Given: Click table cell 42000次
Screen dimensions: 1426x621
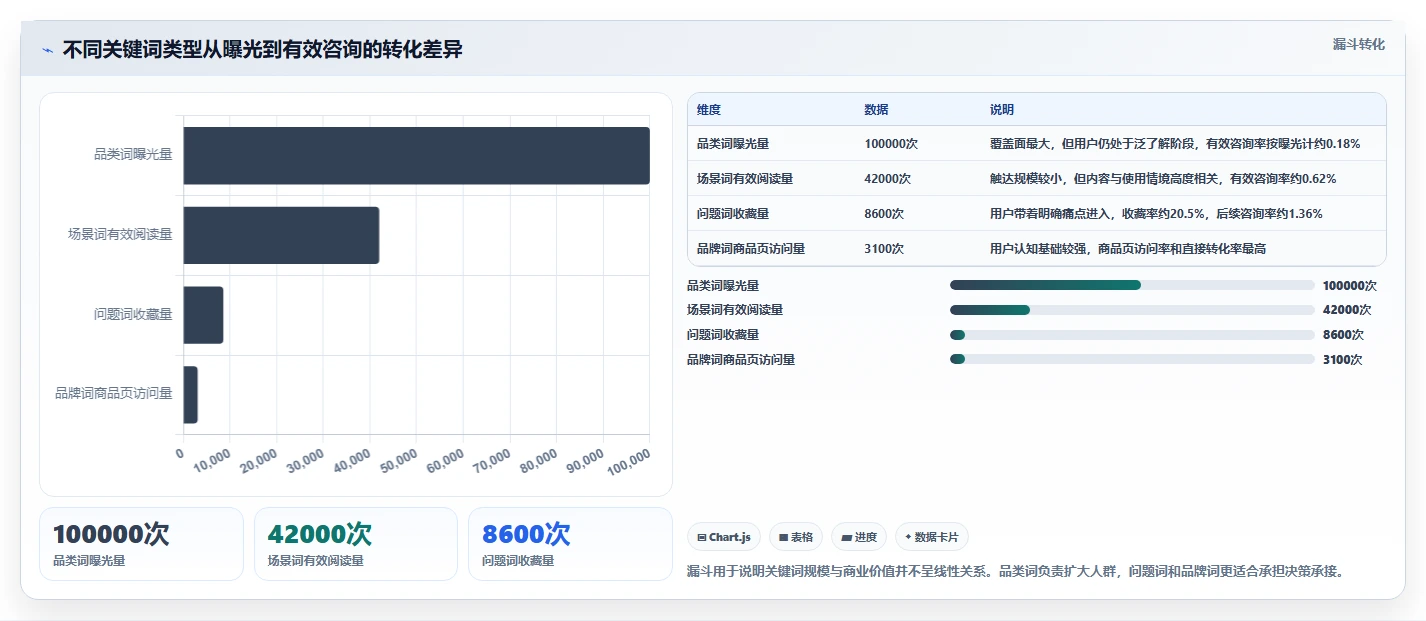Looking at the screenshot, I should pyautogui.click(x=888, y=178).
